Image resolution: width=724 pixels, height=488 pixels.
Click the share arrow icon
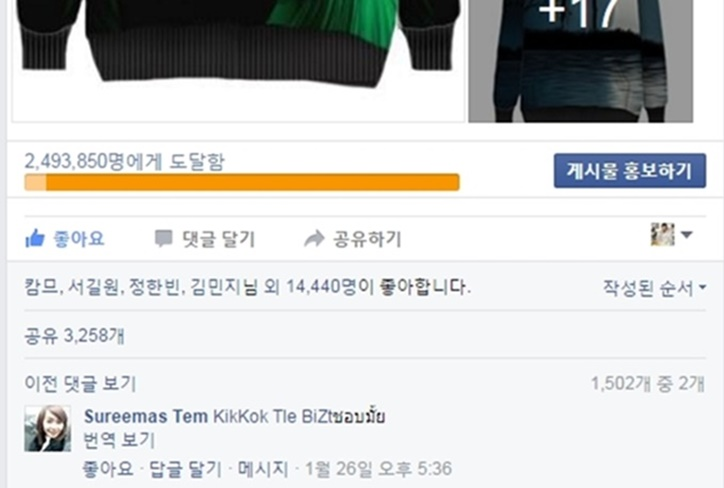click(314, 239)
